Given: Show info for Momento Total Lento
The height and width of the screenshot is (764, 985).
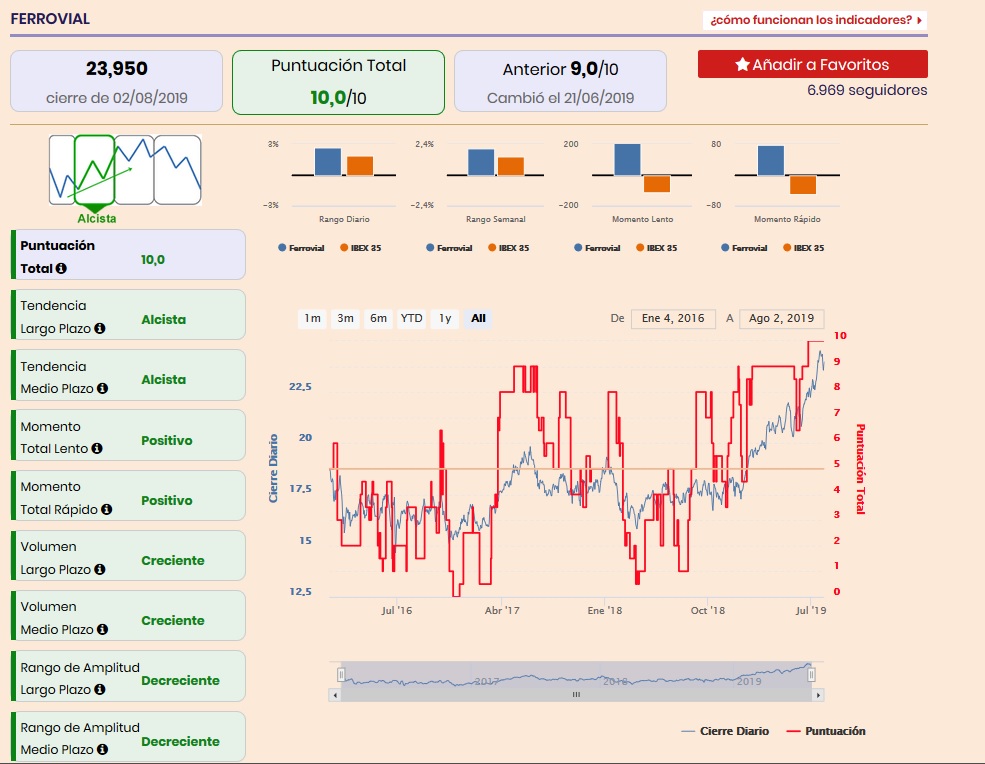Looking at the screenshot, I should click(x=97, y=449).
